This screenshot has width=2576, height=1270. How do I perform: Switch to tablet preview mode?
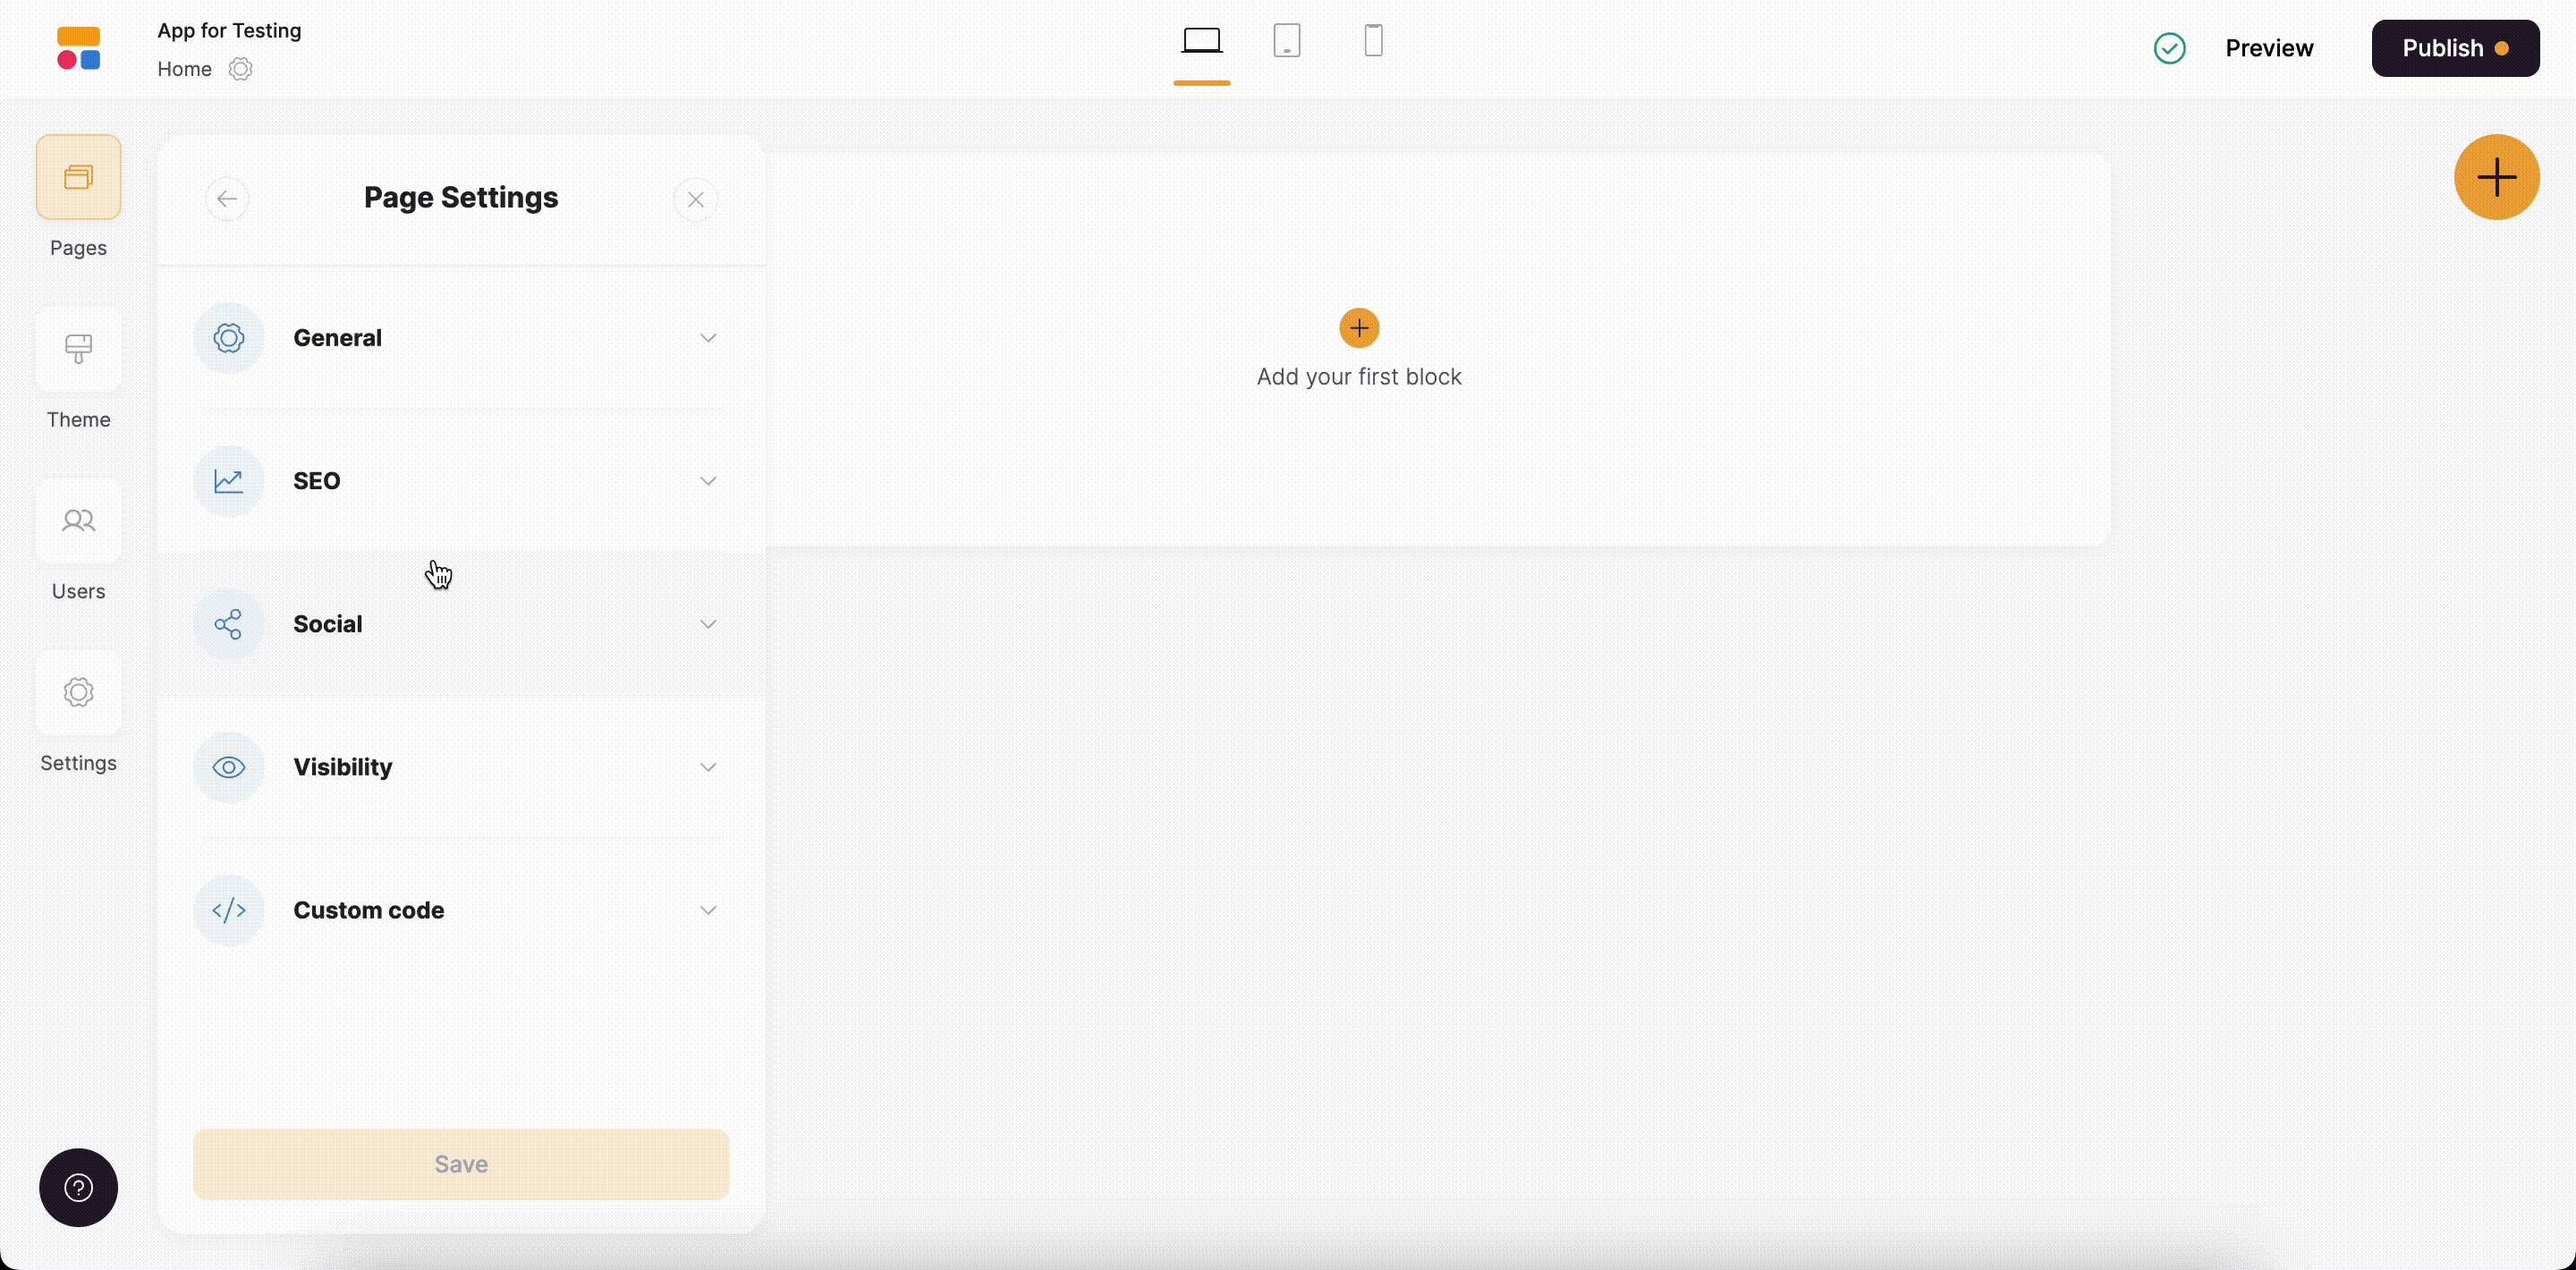[1287, 41]
